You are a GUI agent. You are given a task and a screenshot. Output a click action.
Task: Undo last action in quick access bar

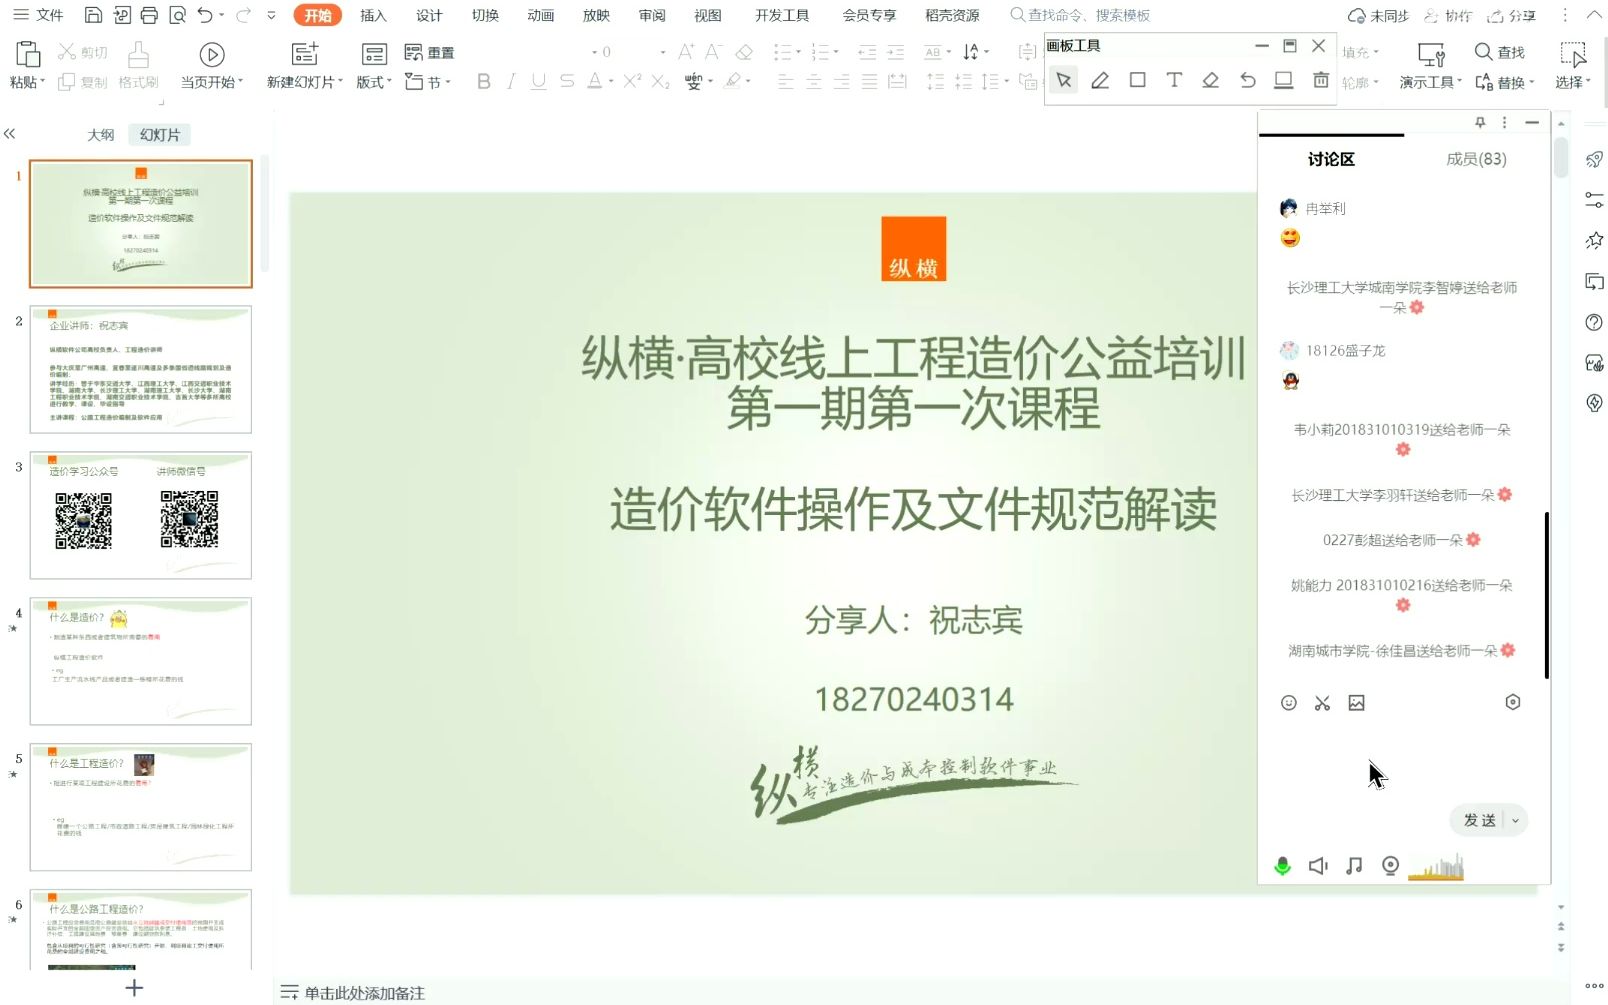[x=205, y=15]
